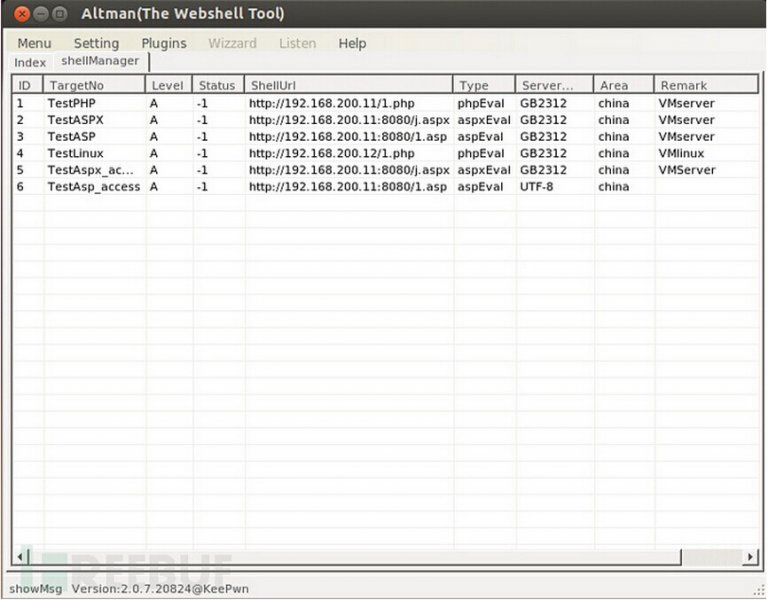Select the TestASPX row
Image resolution: width=768 pixels, height=600 pixels.
(x=386, y=120)
